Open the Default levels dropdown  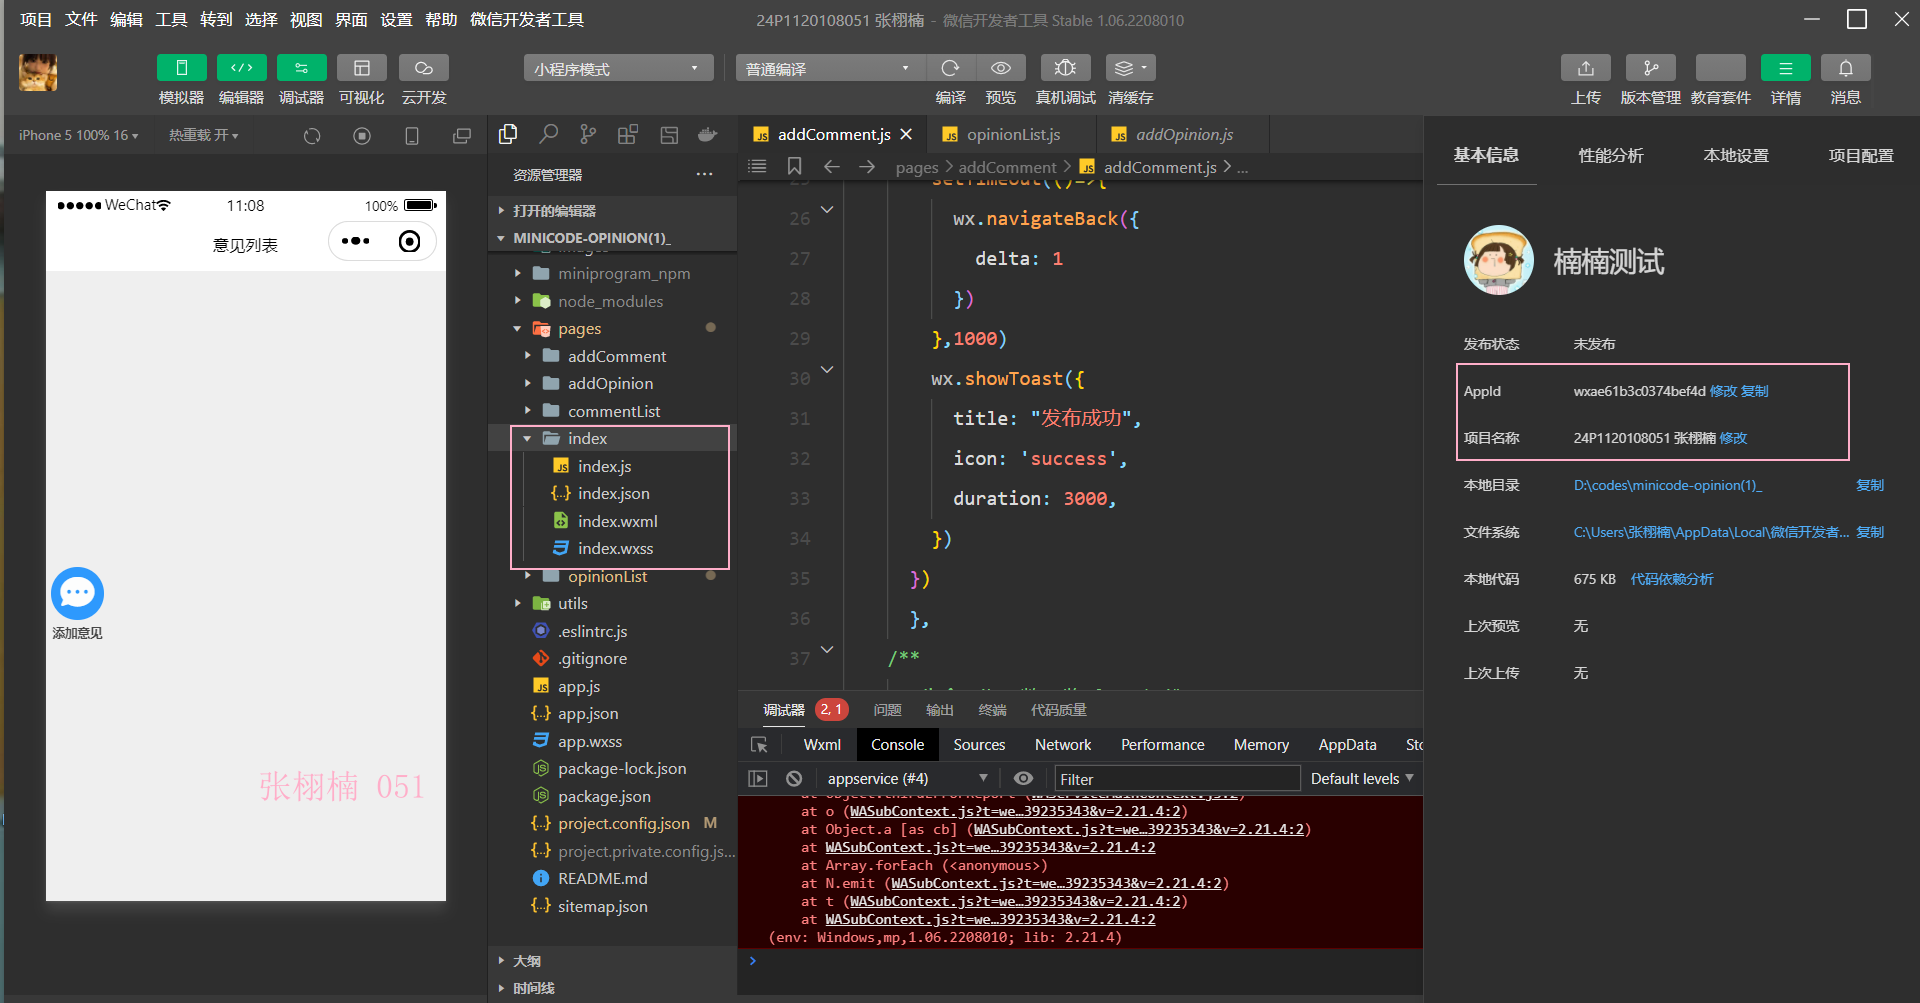coord(1362,778)
